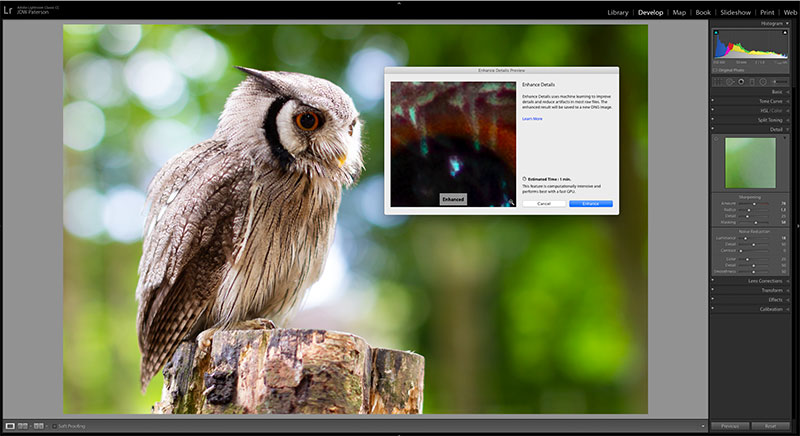Toggle HSL / Color panel switch
Image resolution: width=800 pixels, height=436 pixels.
(x=713, y=109)
